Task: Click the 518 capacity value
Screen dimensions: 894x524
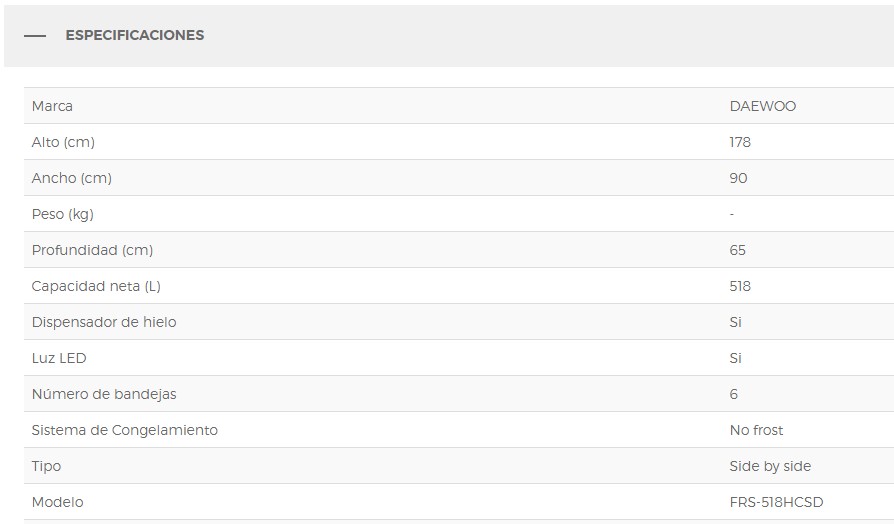Action: pos(740,286)
